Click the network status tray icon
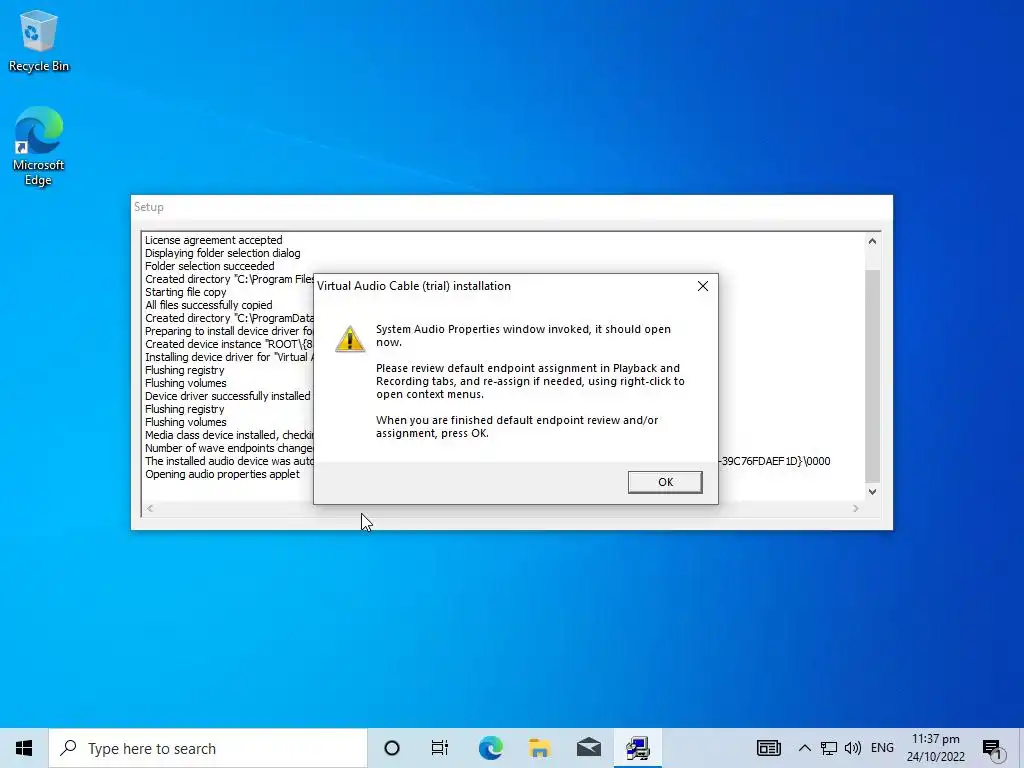 [829, 748]
